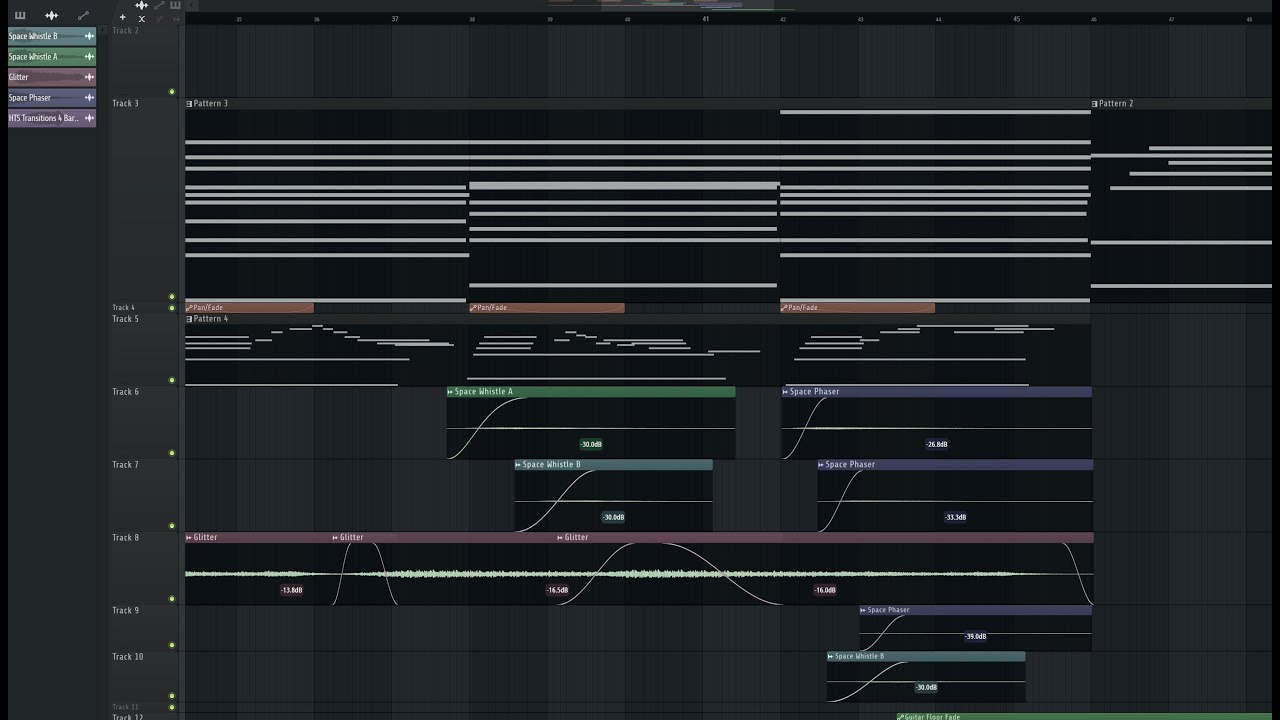Select the first Pan/Fade automation clip on Track 4

[x=249, y=308]
